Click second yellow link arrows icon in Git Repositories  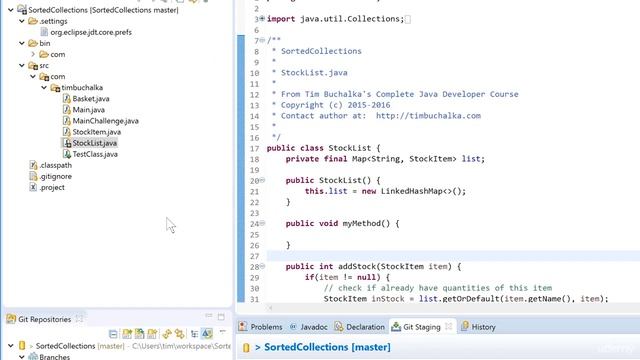point(180,334)
